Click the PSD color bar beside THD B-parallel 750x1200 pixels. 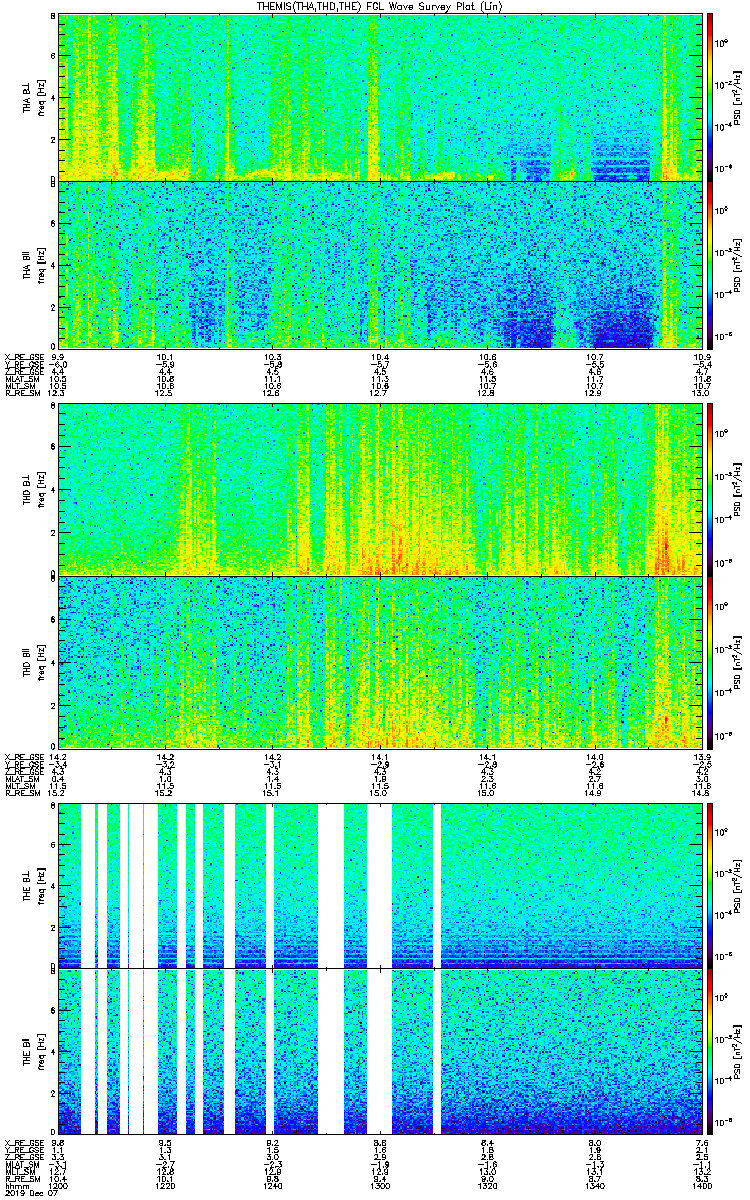[x=710, y=661]
